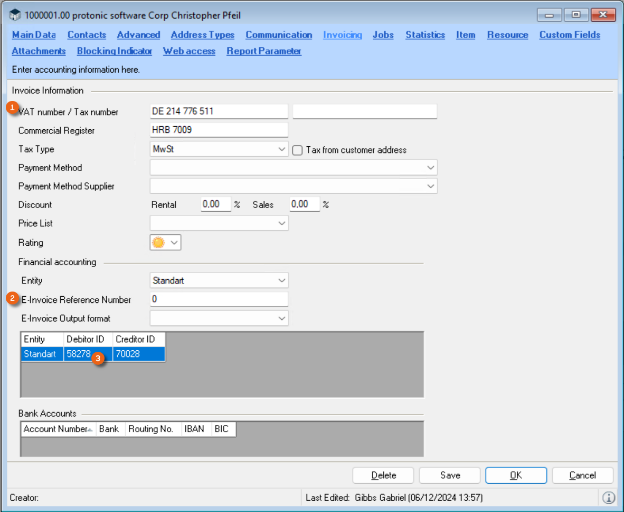
Task: Open the Price List dropdown
Action: click(281, 224)
